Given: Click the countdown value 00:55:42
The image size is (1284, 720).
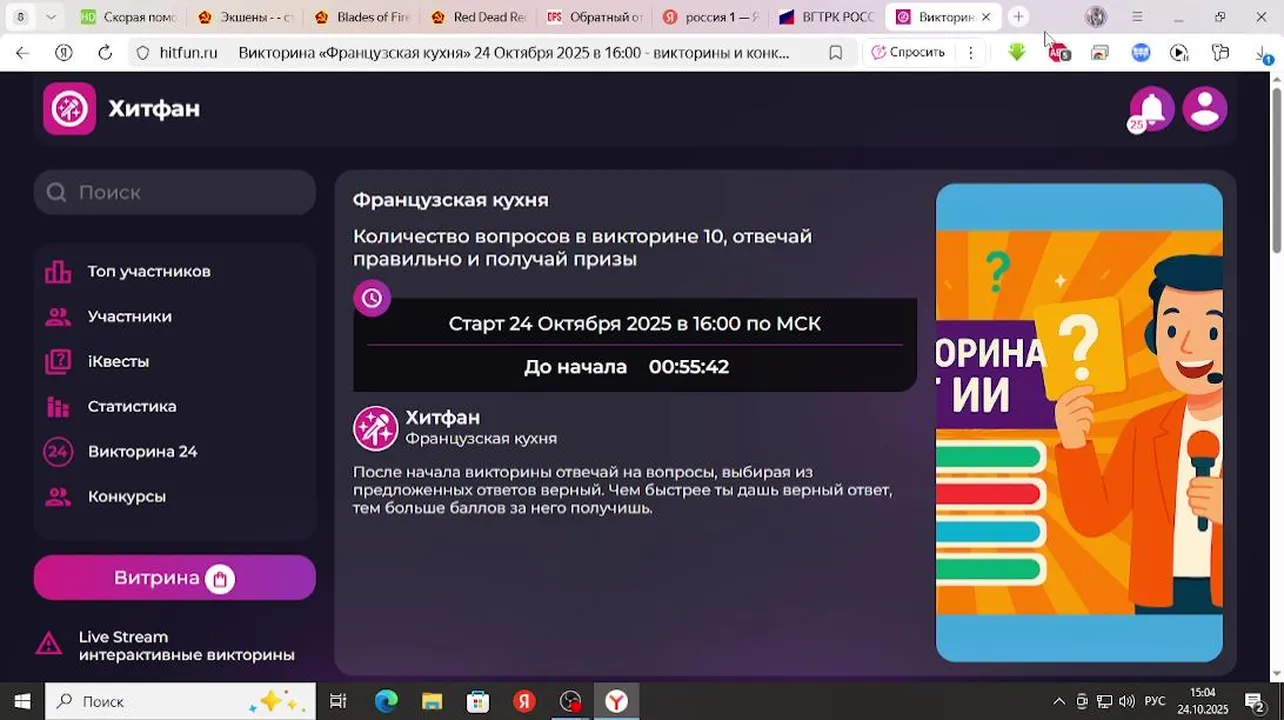Looking at the screenshot, I should [x=689, y=367].
